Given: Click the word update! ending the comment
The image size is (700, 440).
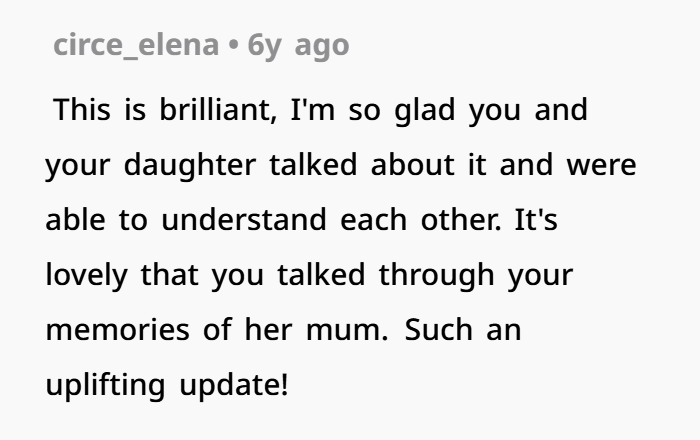Looking at the screenshot, I should (x=234, y=385).
